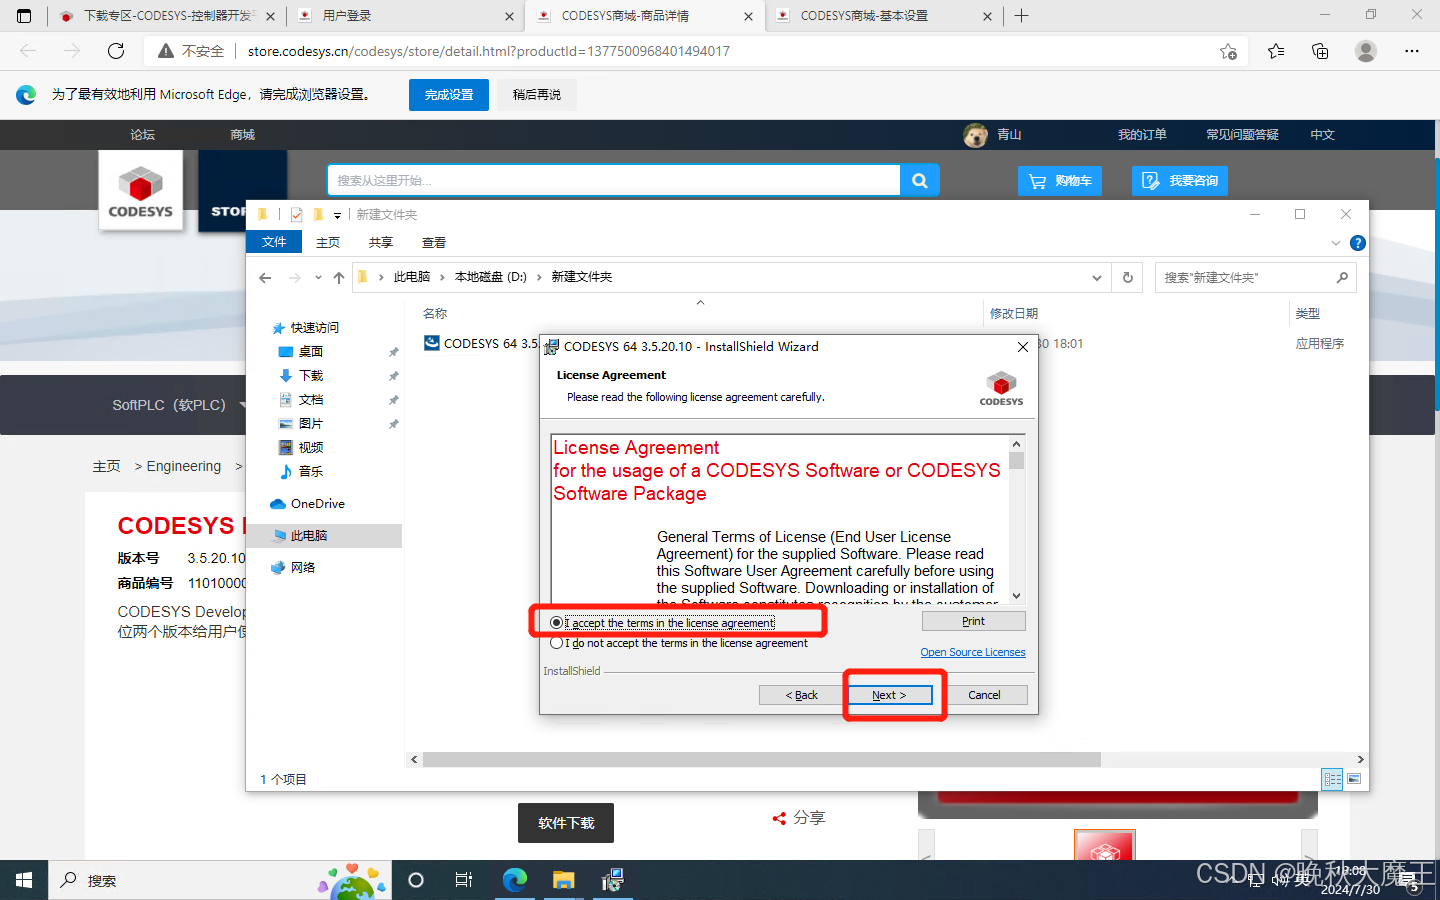
Task: Click the 完成设置 button in Edge banner
Action: (449, 95)
